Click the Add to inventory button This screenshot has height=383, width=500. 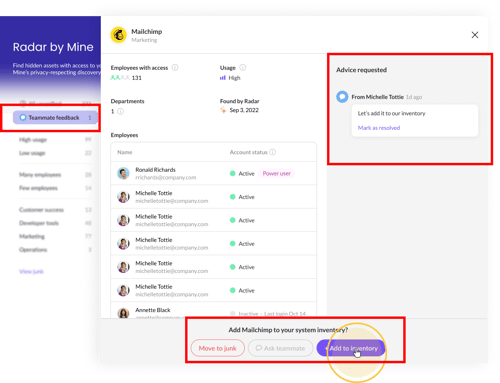pos(351,348)
